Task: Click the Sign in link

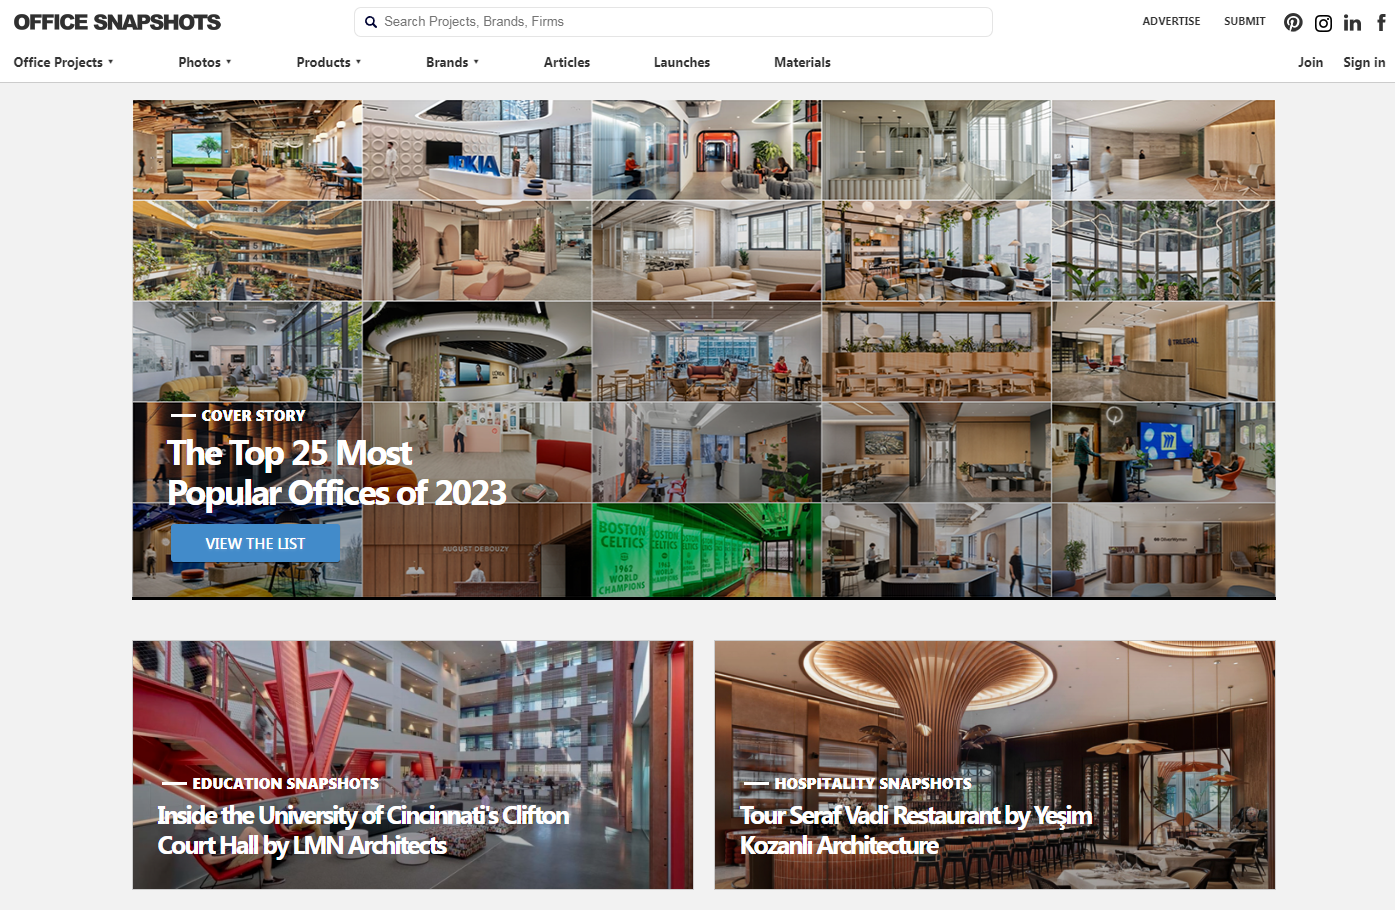Action: coord(1364,62)
